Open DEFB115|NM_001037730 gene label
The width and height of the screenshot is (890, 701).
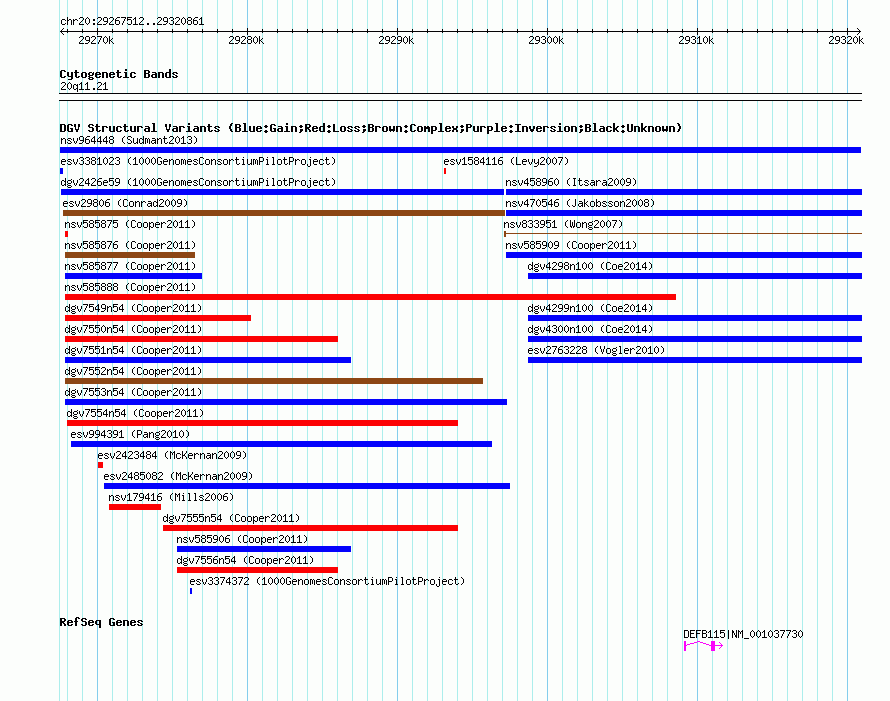click(743, 634)
